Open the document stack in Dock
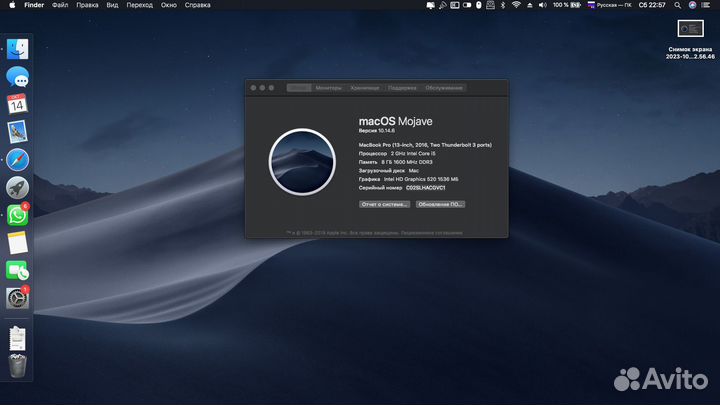 (x=17, y=338)
